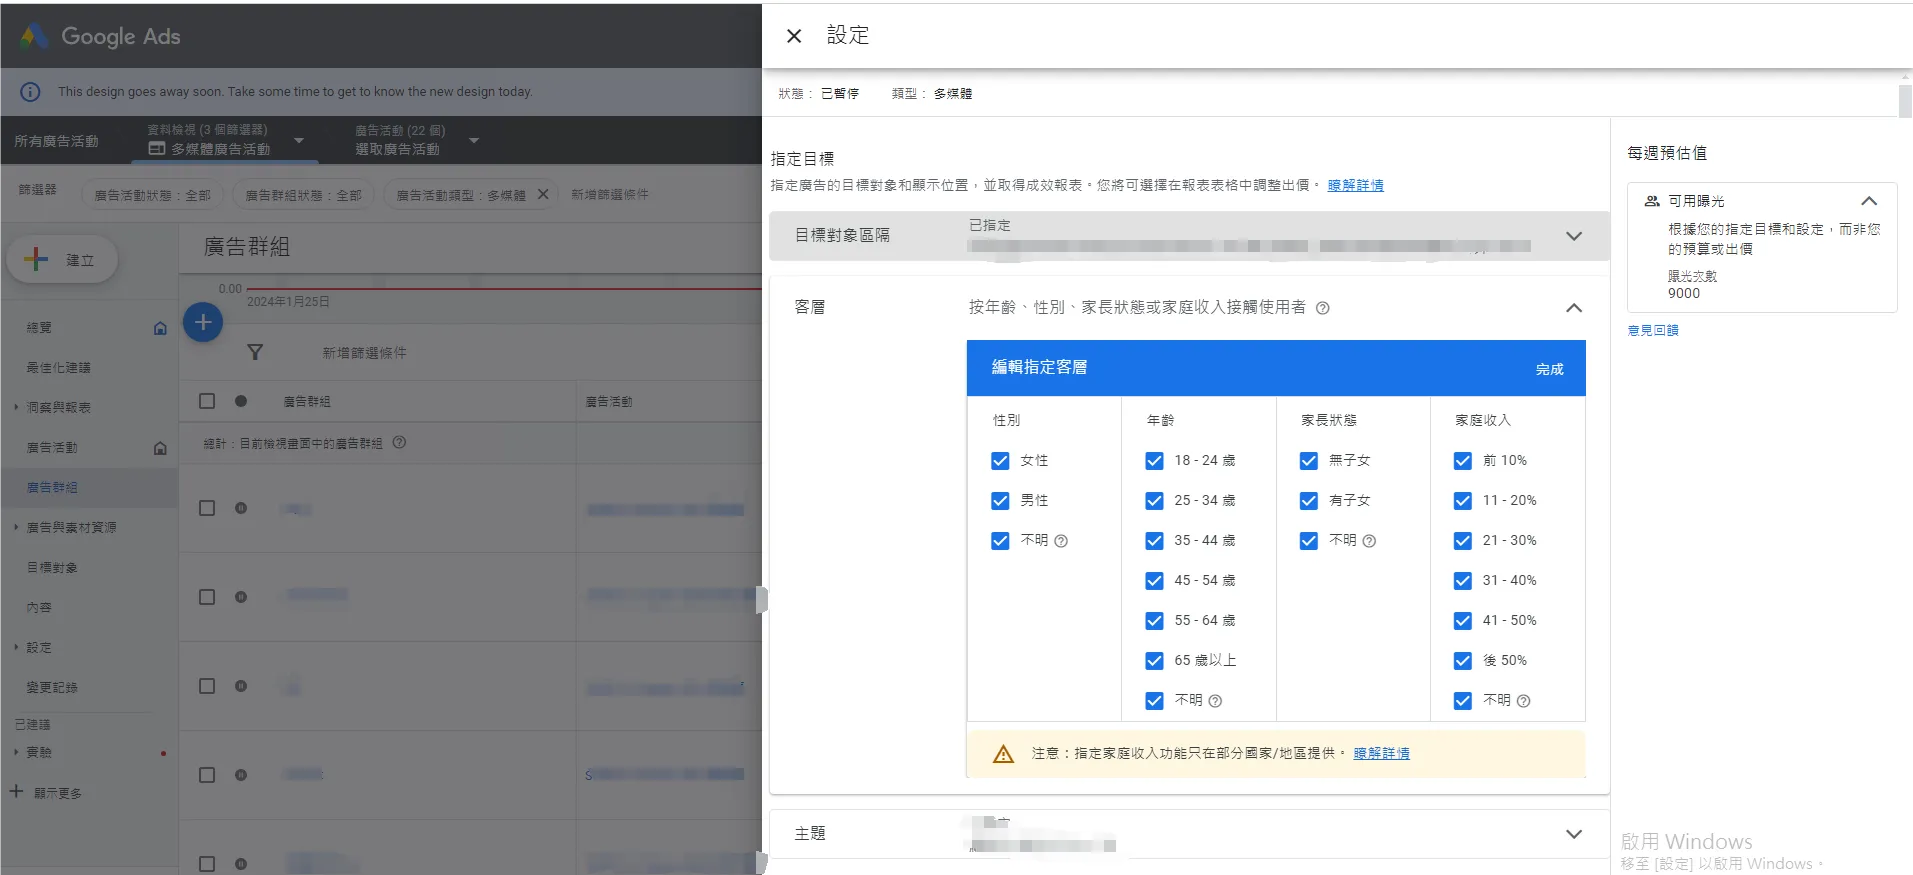Uncheck the 女性 gender checkbox
This screenshot has width=1913, height=875.
coord(1000,461)
